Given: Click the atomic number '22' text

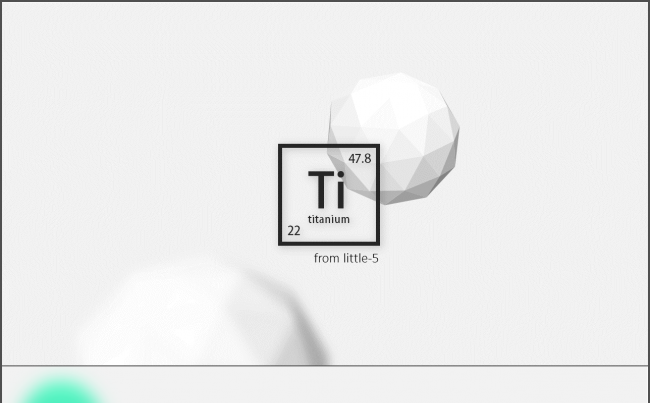Looking at the screenshot, I should click(x=293, y=231).
